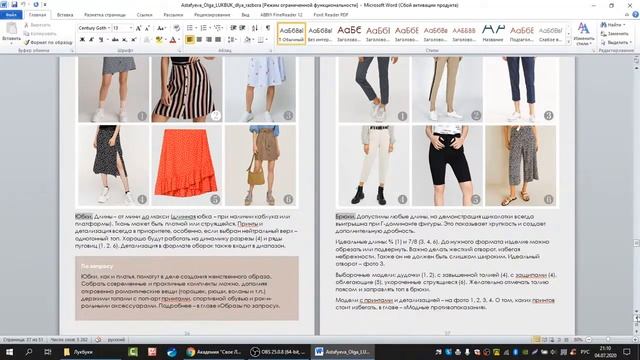Open the Вставить paste options arrow
Viewport: 640px width, 360px height.
point(11,43)
